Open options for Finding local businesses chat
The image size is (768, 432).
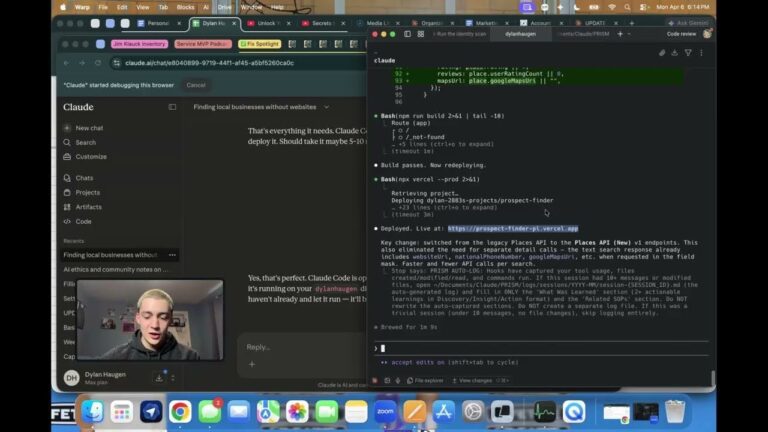click(172, 255)
